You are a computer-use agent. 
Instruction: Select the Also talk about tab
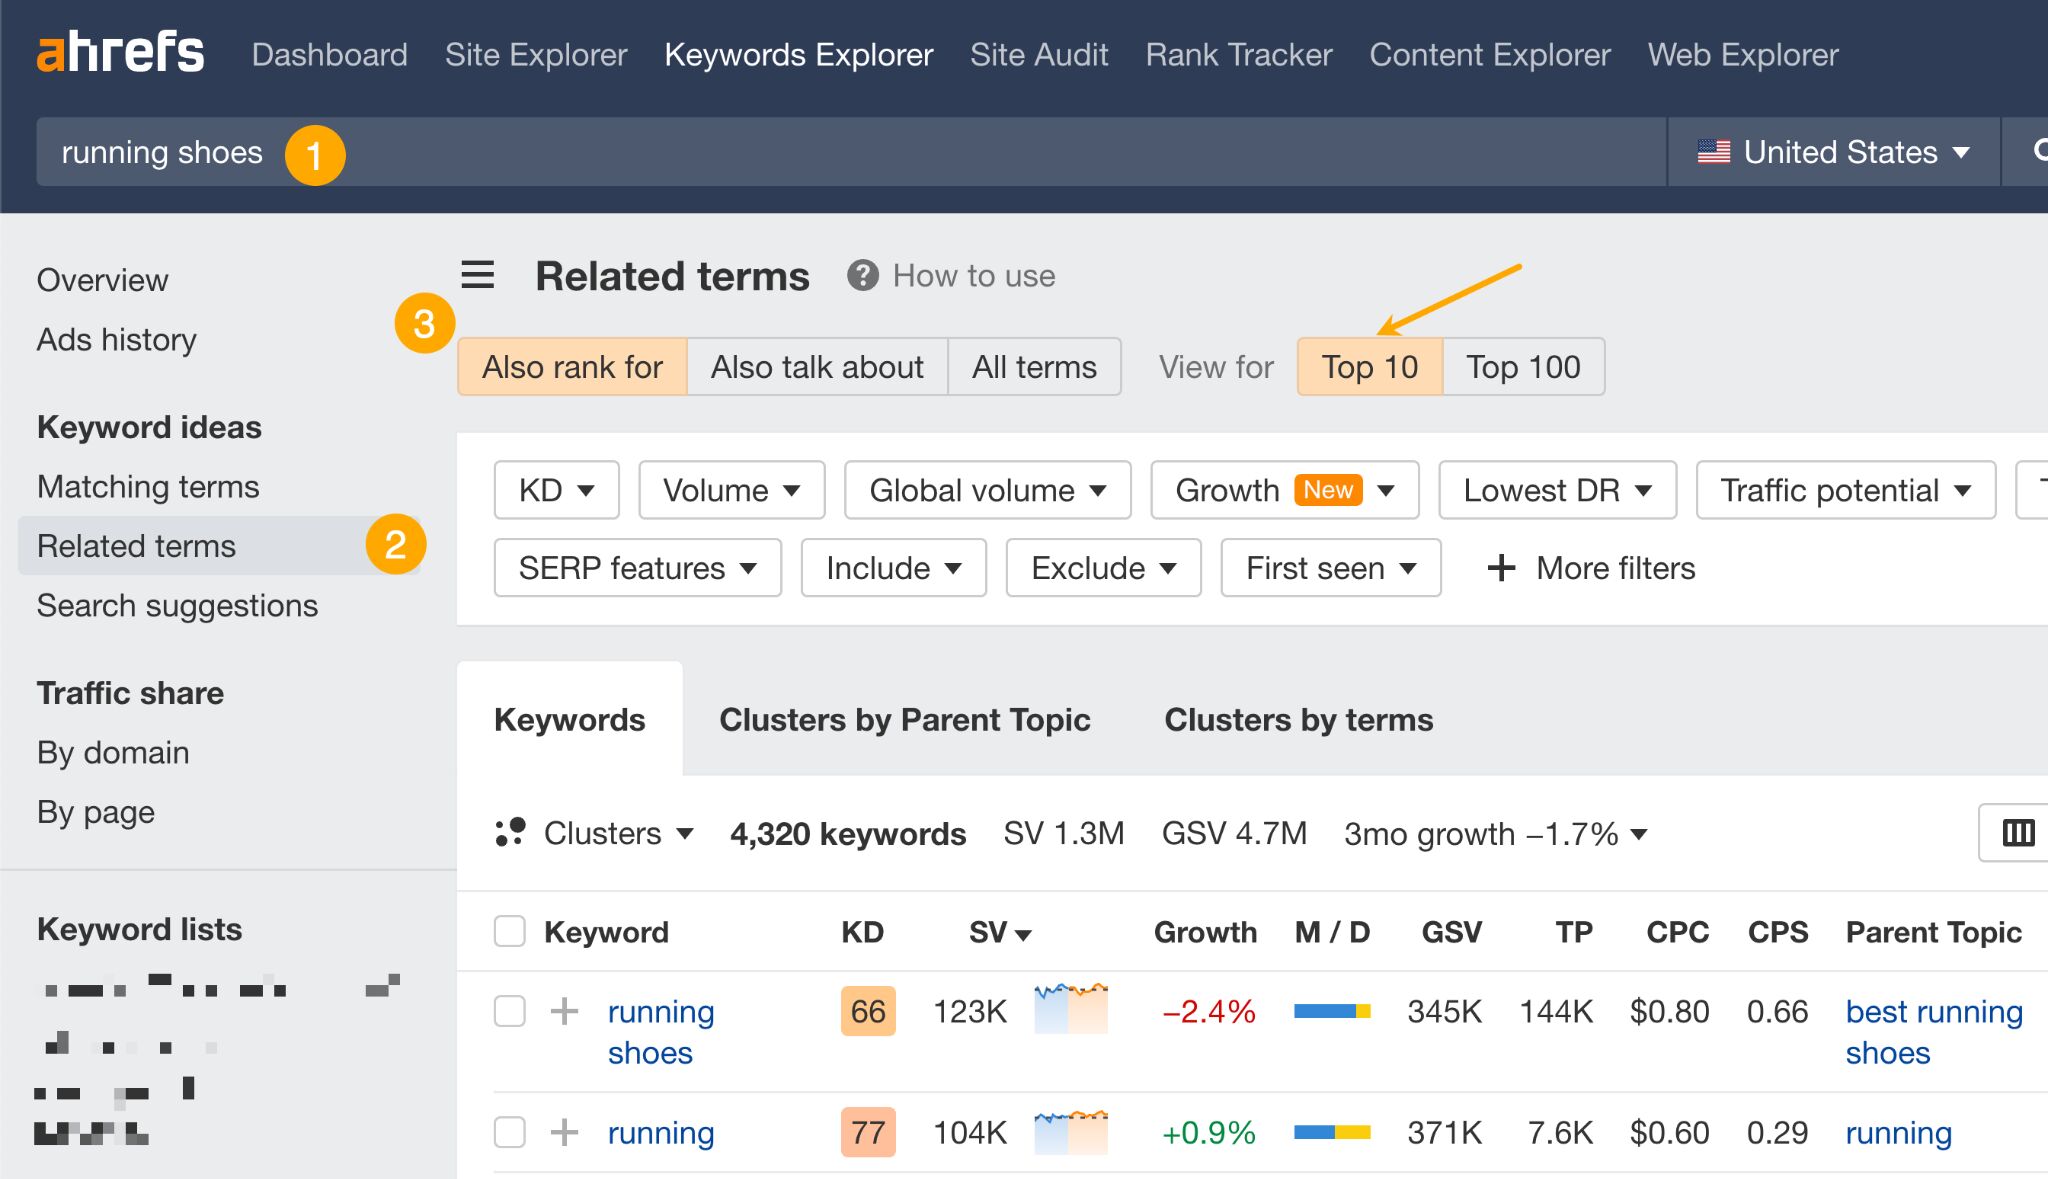816,366
